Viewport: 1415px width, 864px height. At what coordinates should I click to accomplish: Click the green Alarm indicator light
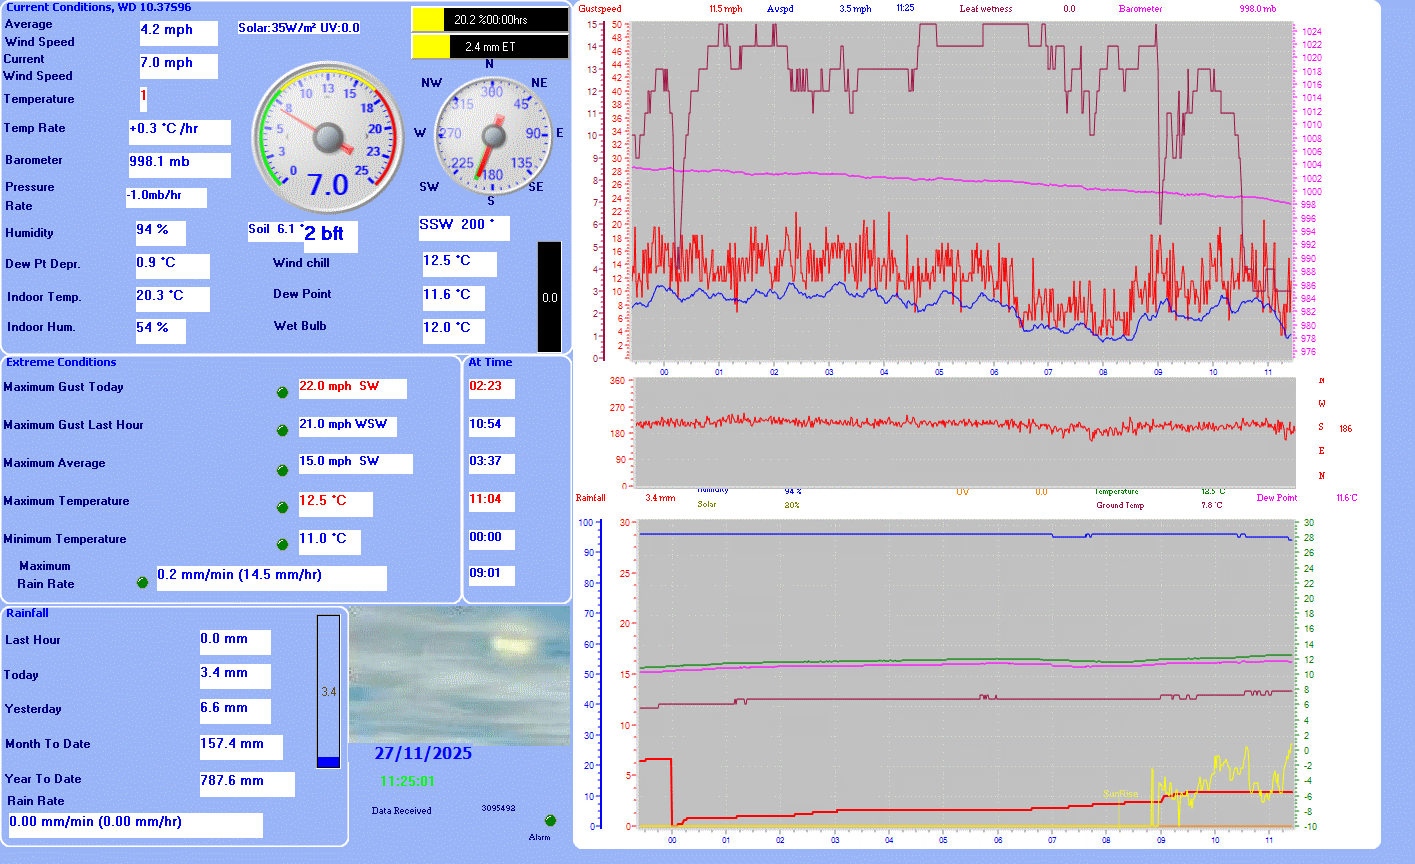click(x=550, y=821)
